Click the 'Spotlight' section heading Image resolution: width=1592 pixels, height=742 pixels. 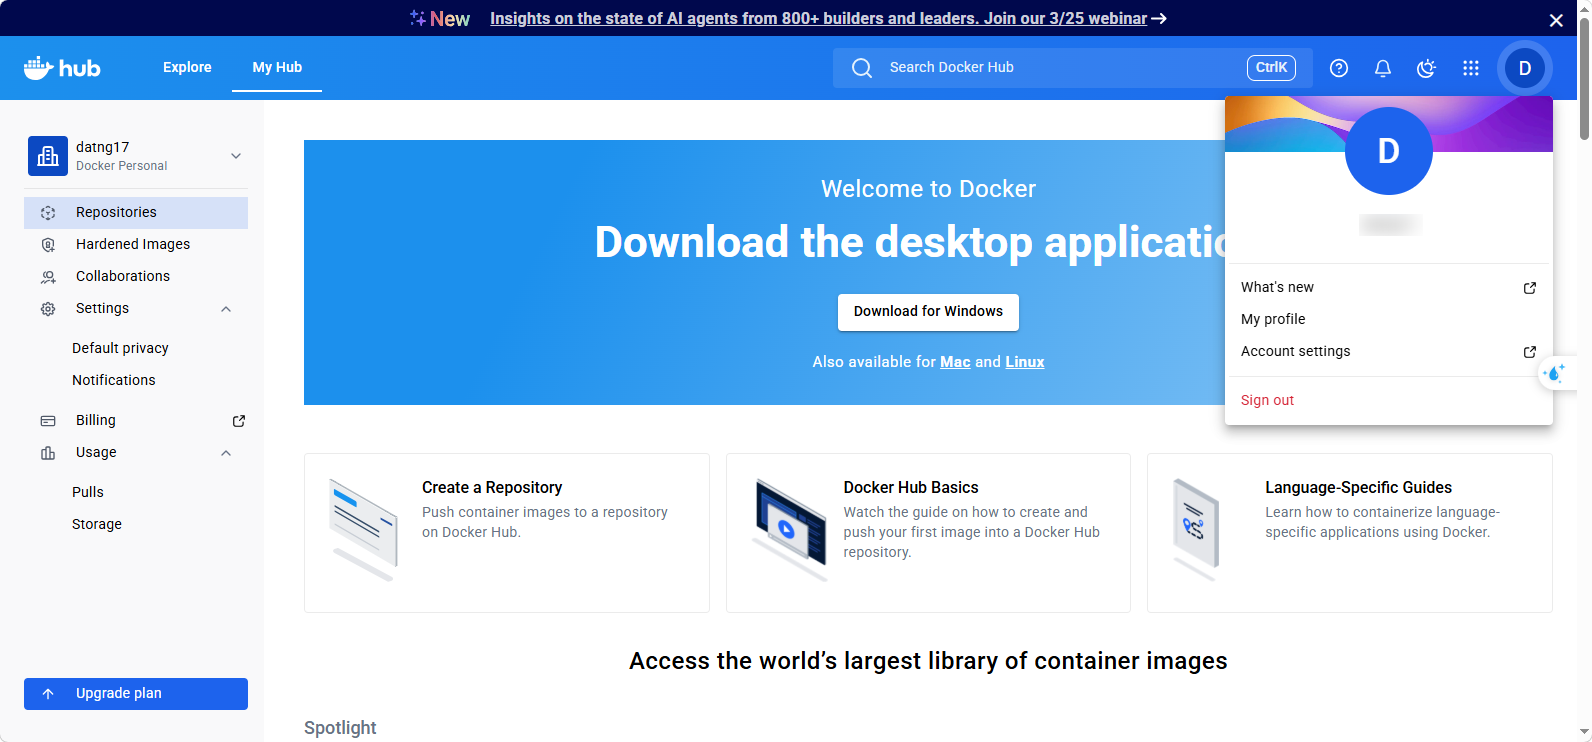[x=340, y=728]
